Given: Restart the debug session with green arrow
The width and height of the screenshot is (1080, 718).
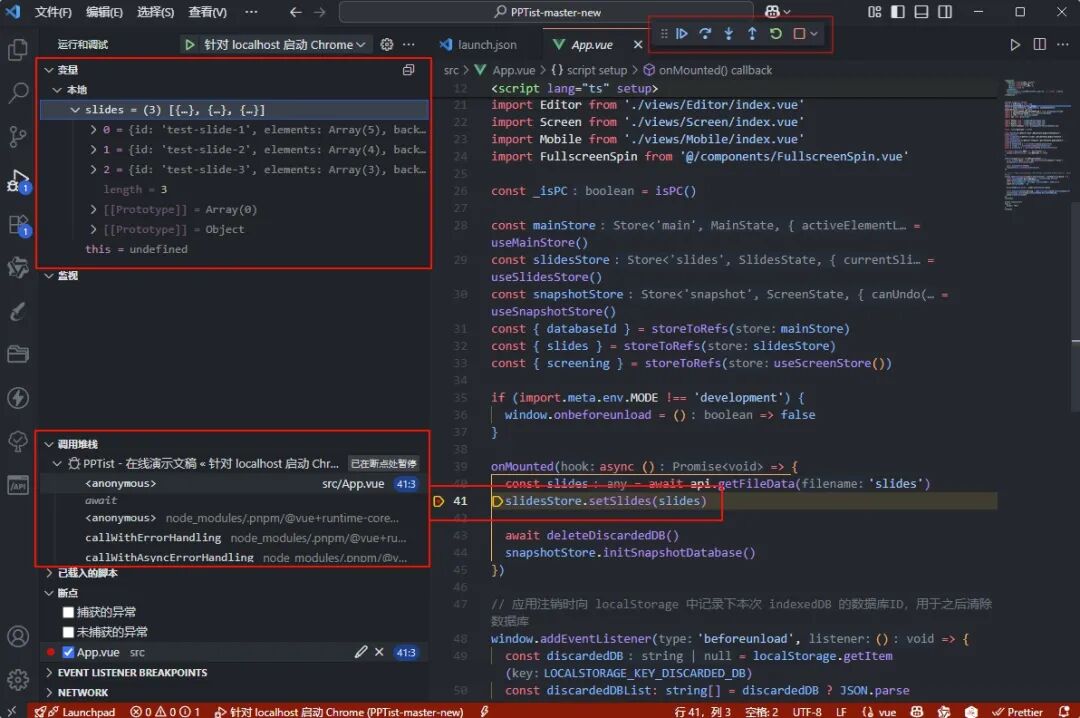Looking at the screenshot, I should point(776,33).
